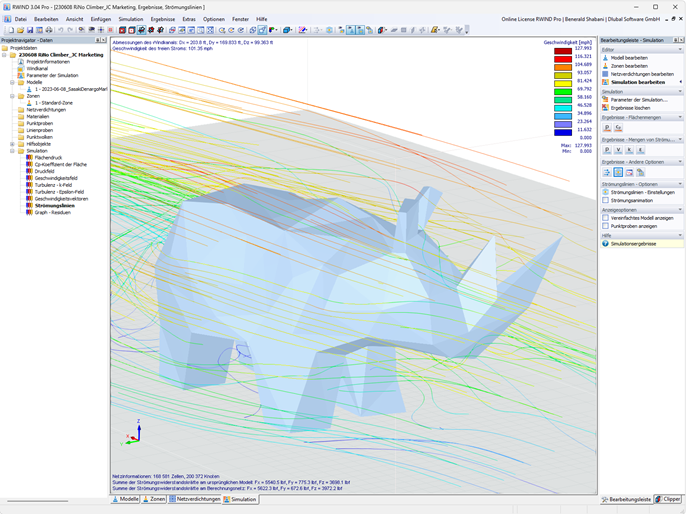Click the RWIND app icon in title bar

tap(6, 7)
